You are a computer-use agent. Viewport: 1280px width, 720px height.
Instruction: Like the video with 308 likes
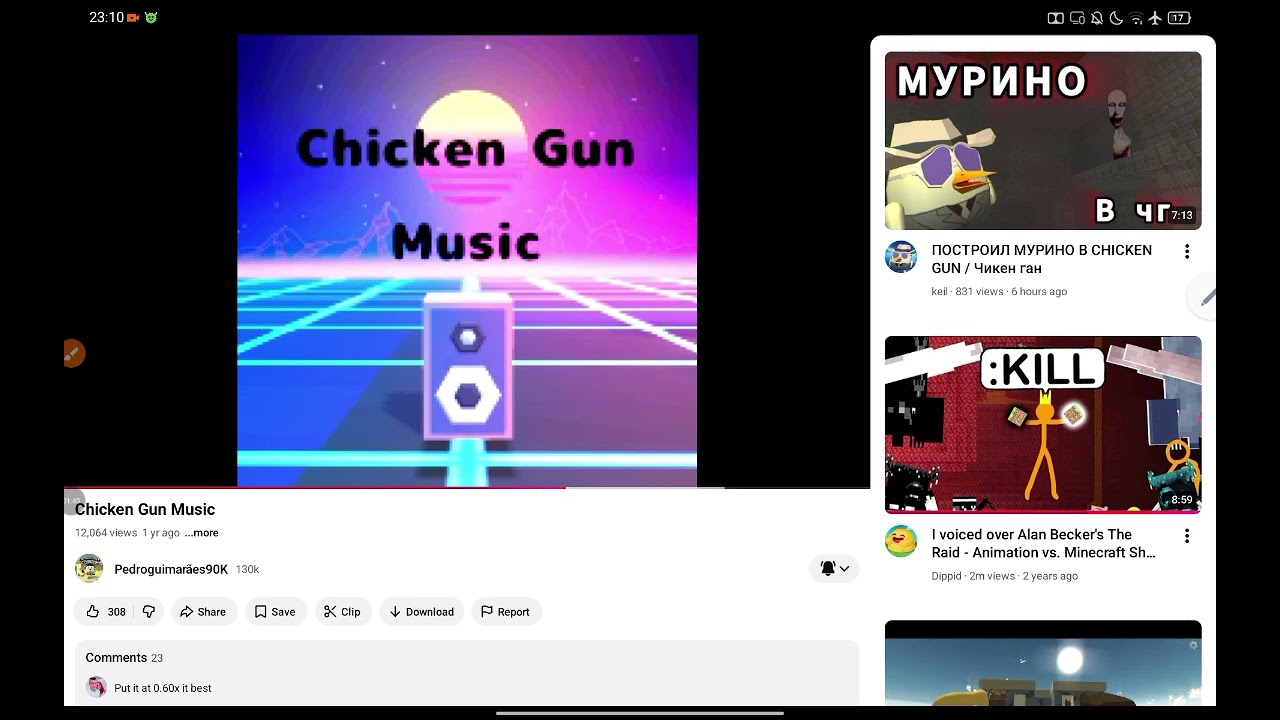[105, 612]
